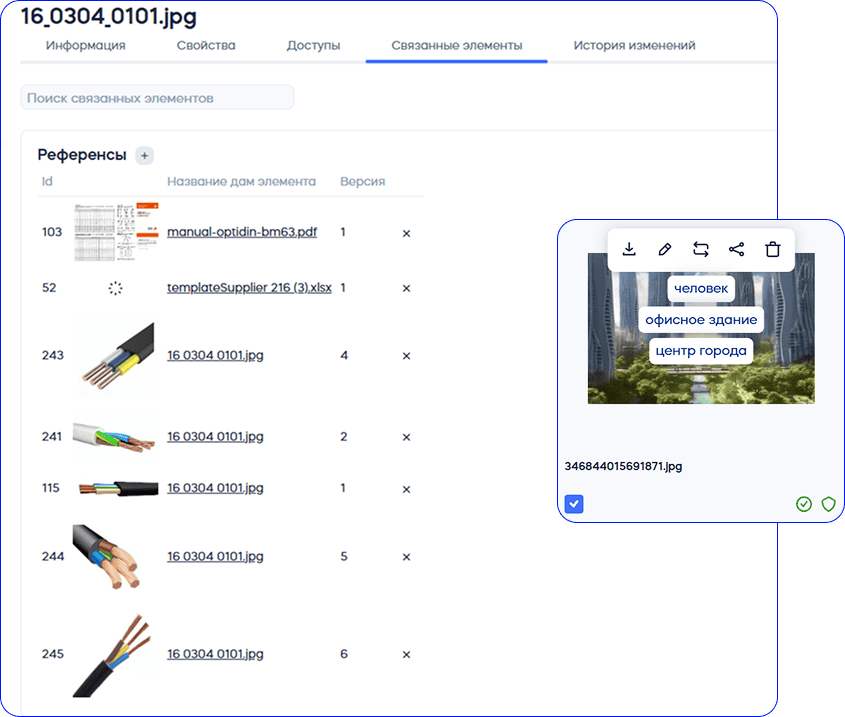Click the pencil edit icon
Screen dimensions: 845x717
click(x=664, y=249)
